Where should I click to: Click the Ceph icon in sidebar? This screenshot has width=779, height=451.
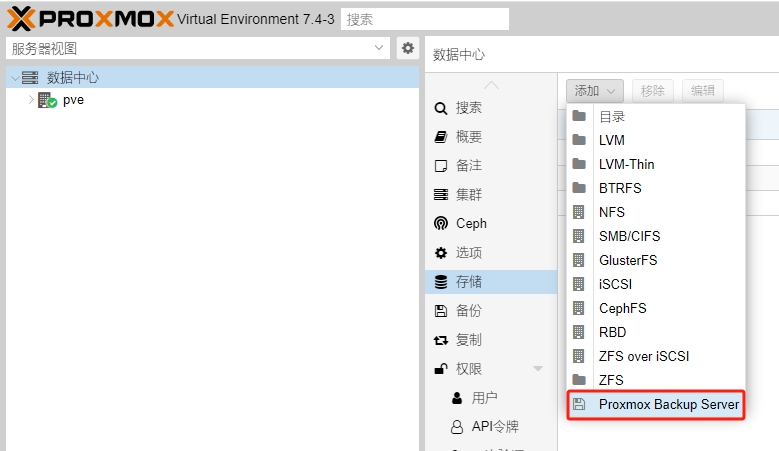440,224
